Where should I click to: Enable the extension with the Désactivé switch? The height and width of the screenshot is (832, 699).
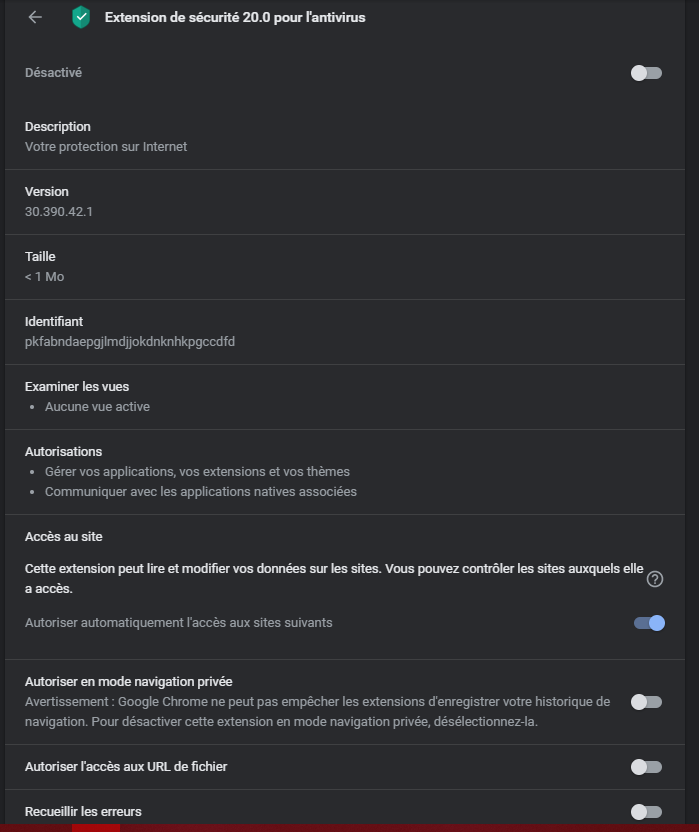[646, 73]
